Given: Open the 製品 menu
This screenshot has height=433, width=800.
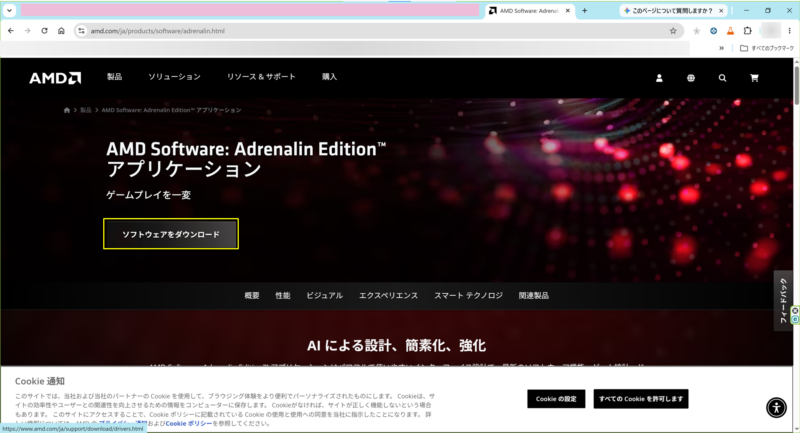Looking at the screenshot, I should click(114, 77).
